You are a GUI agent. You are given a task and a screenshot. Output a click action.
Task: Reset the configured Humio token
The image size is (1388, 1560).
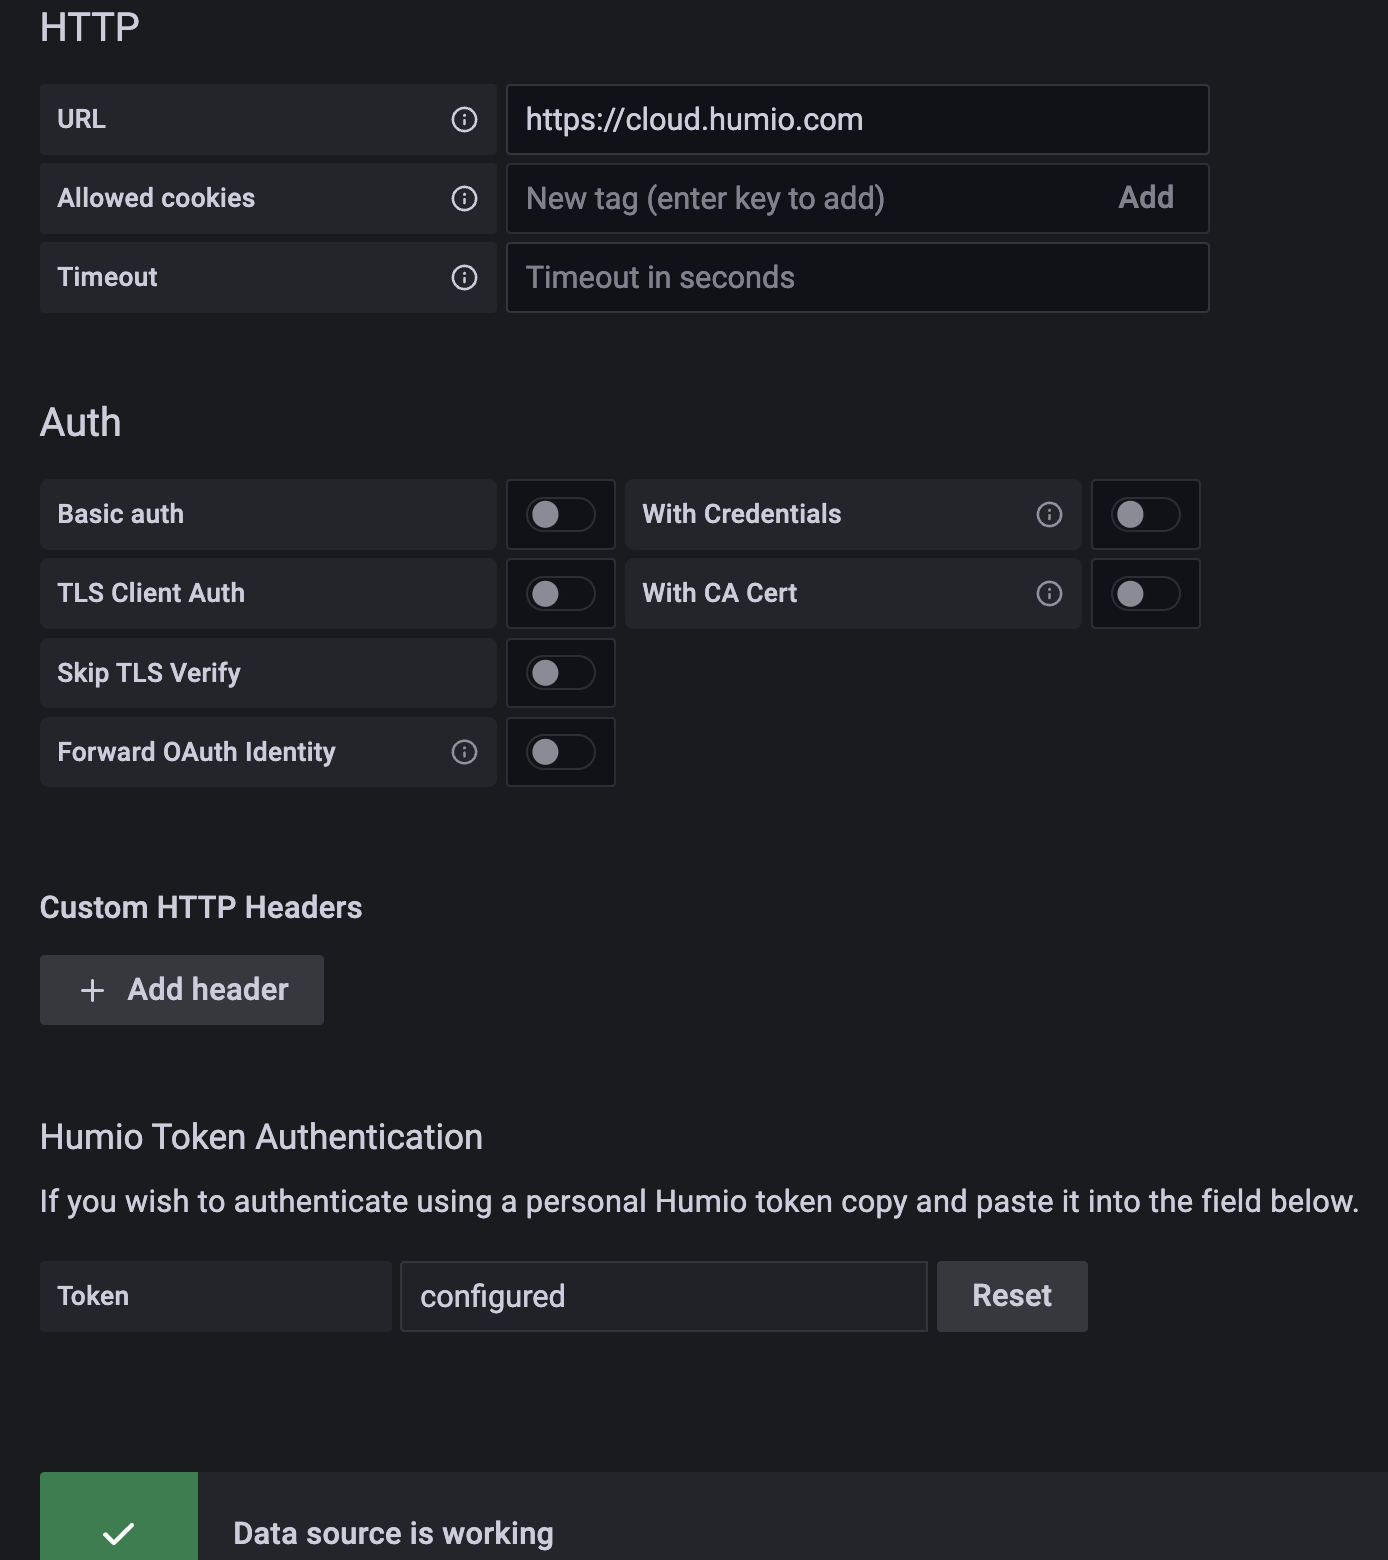click(1011, 1296)
